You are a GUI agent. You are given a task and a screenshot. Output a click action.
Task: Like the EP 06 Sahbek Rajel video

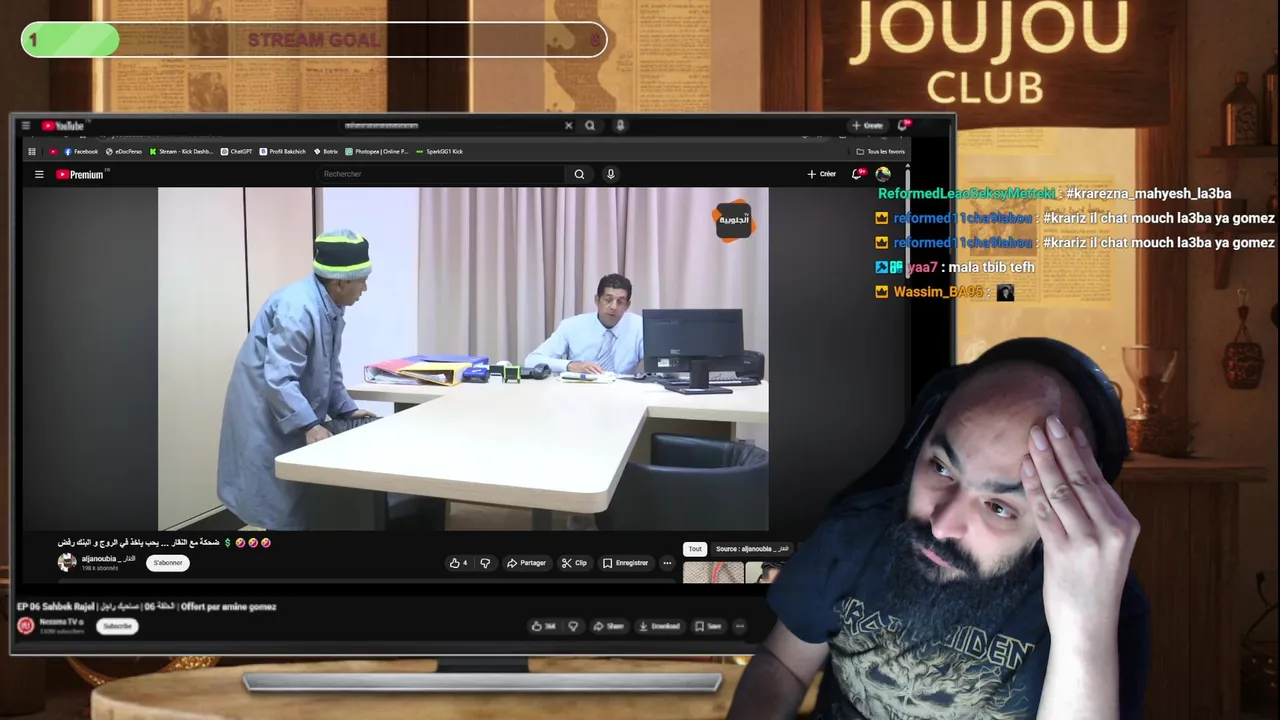(544, 626)
